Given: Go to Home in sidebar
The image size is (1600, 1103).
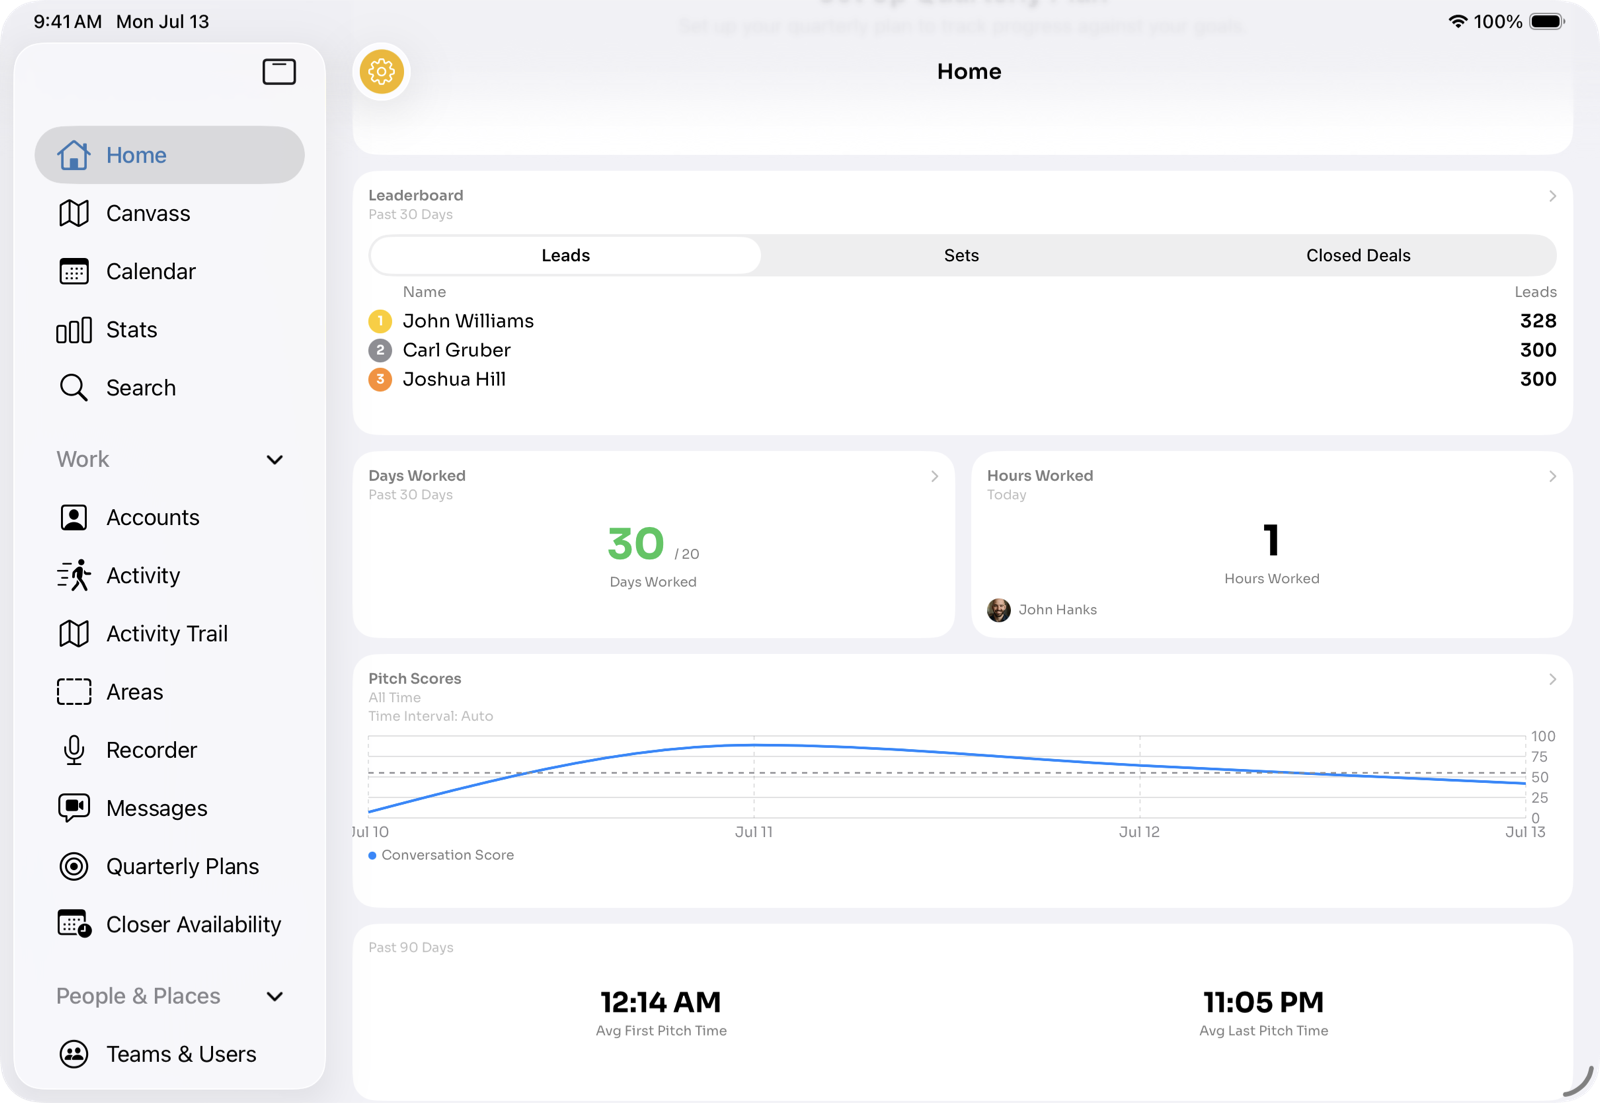Looking at the screenshot, I should [170, 155].
